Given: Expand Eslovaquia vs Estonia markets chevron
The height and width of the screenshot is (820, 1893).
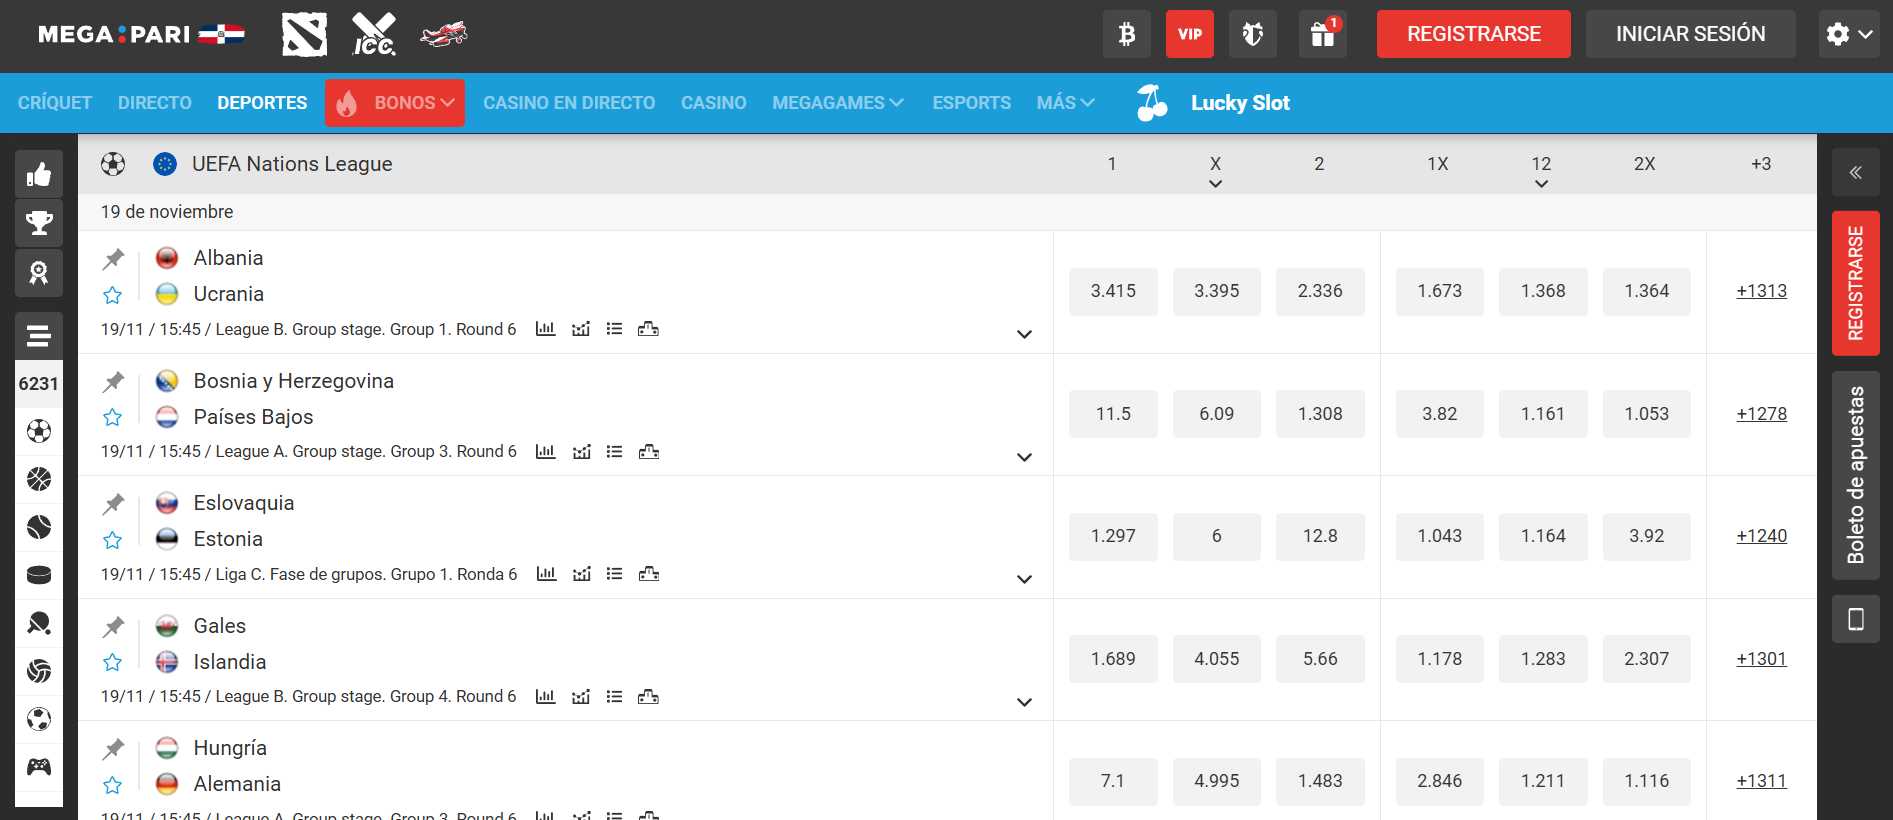Looking at the screenshot, I should click(x=1024, y=580).
